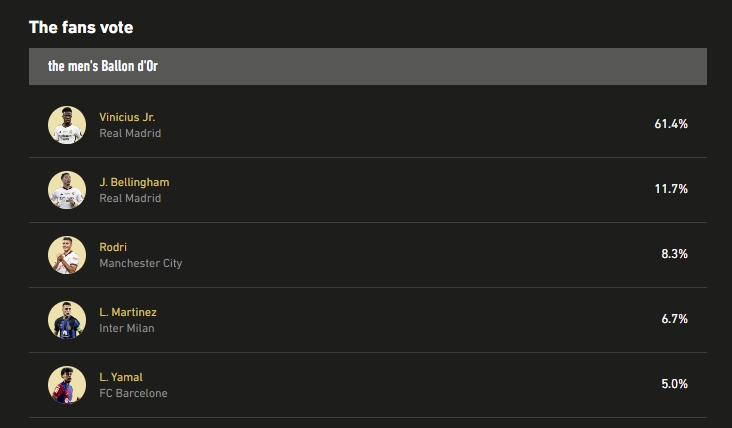Viewport: 732px width, 428px height.
Task: Click Vinicius Jr.'s 61.4% vote share
Action: pyautogui.click(x=671, y=124)
